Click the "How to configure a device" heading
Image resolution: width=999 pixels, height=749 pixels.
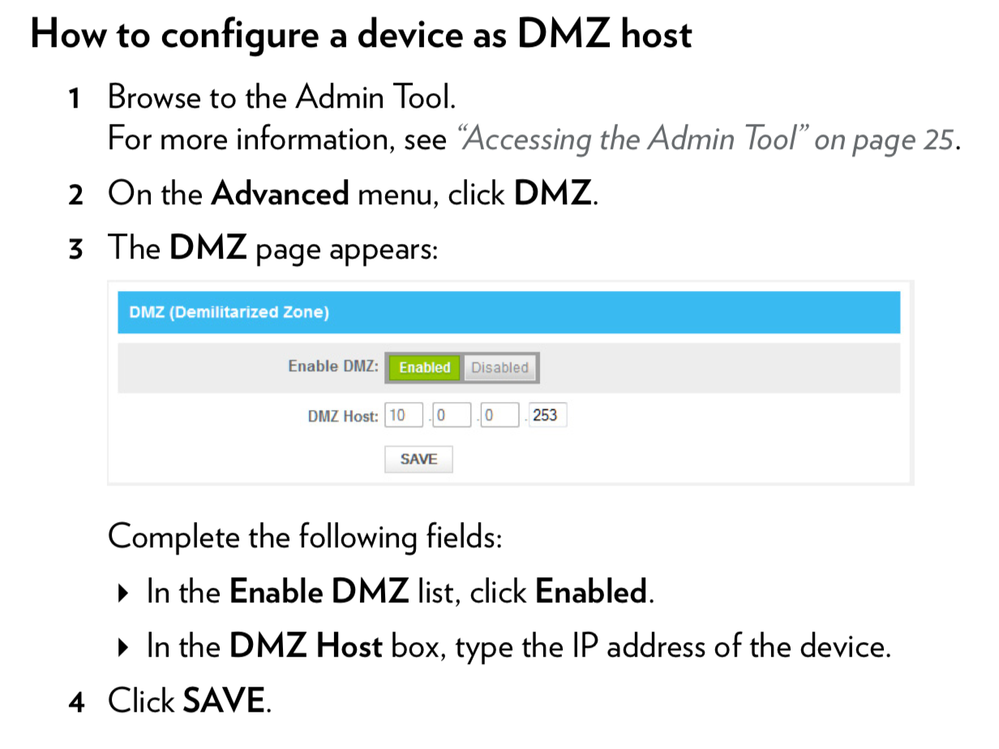click(361, 35)
